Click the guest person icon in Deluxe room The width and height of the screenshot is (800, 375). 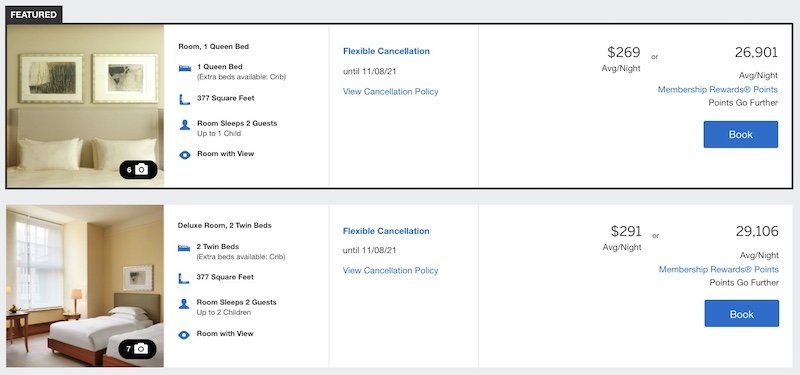pyautogui.click(x=184, y=304)
